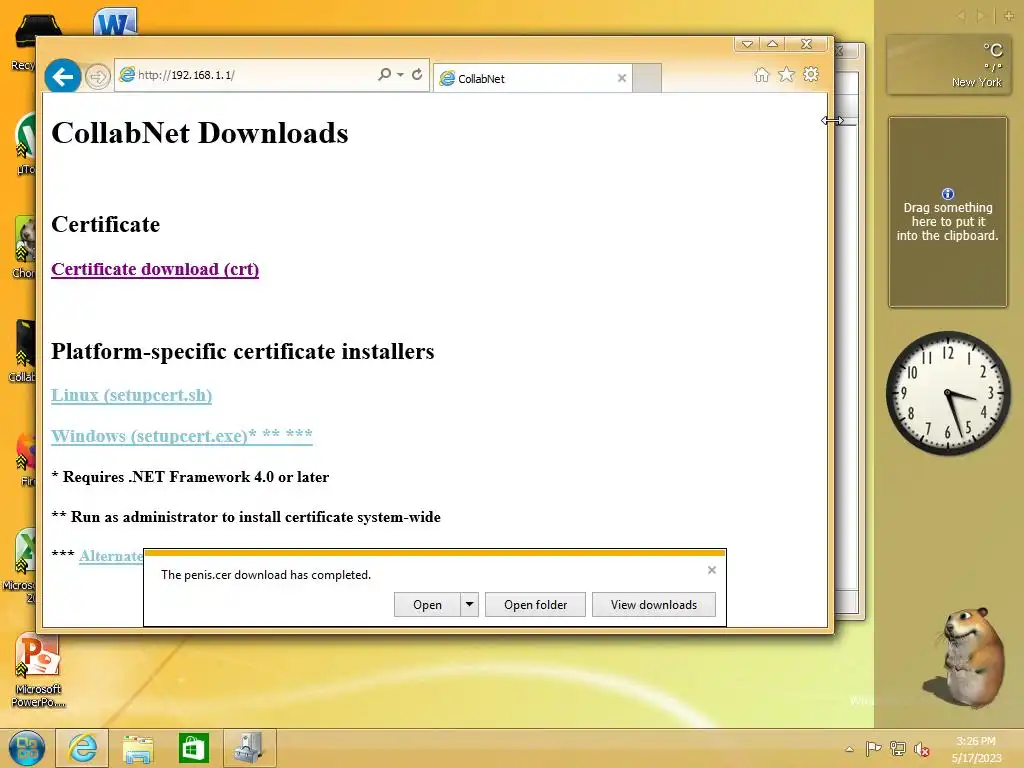The height and width of the screenshot is (768, 1024).
Task: Open the clock showing 3:26 PM
Action: (976, 749)
